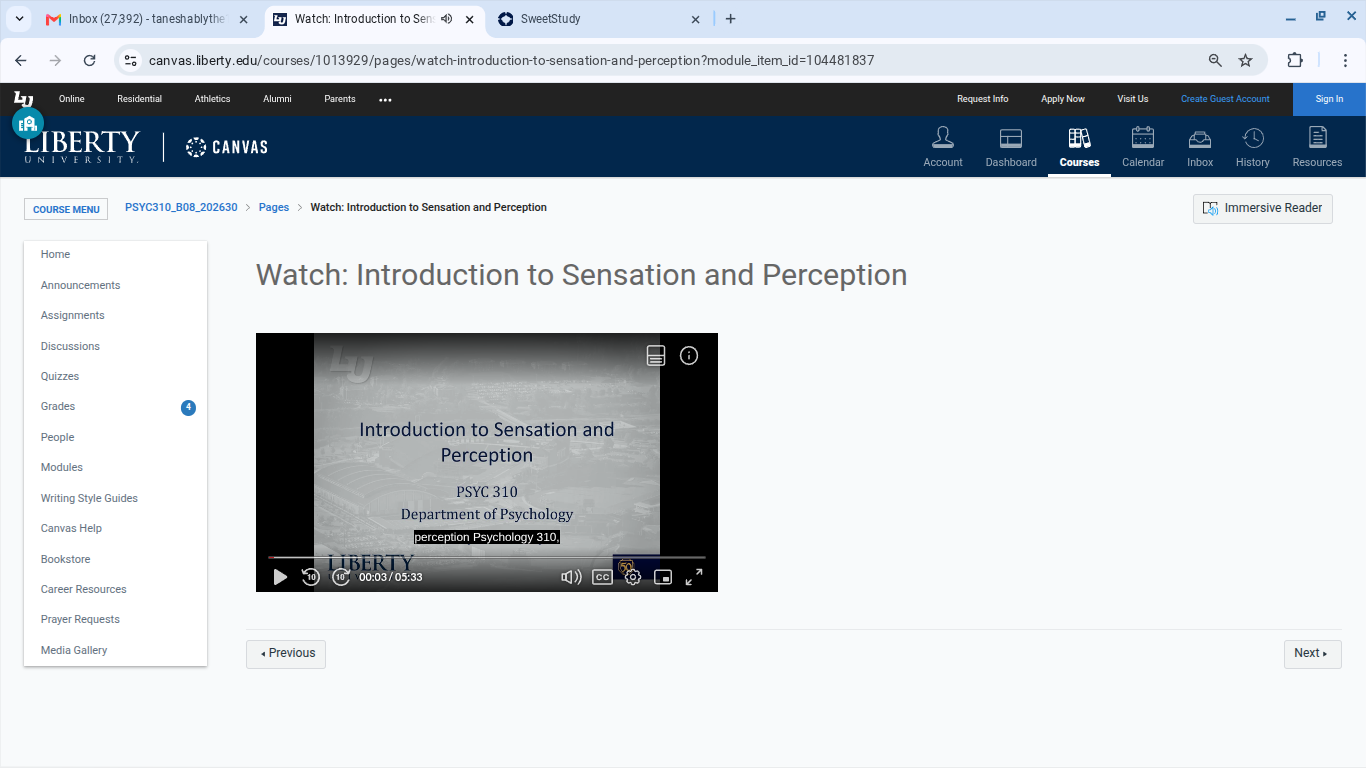
Task: Open the PSYC310_B08_202630 breadcrumb link
Action: [181, 207]
